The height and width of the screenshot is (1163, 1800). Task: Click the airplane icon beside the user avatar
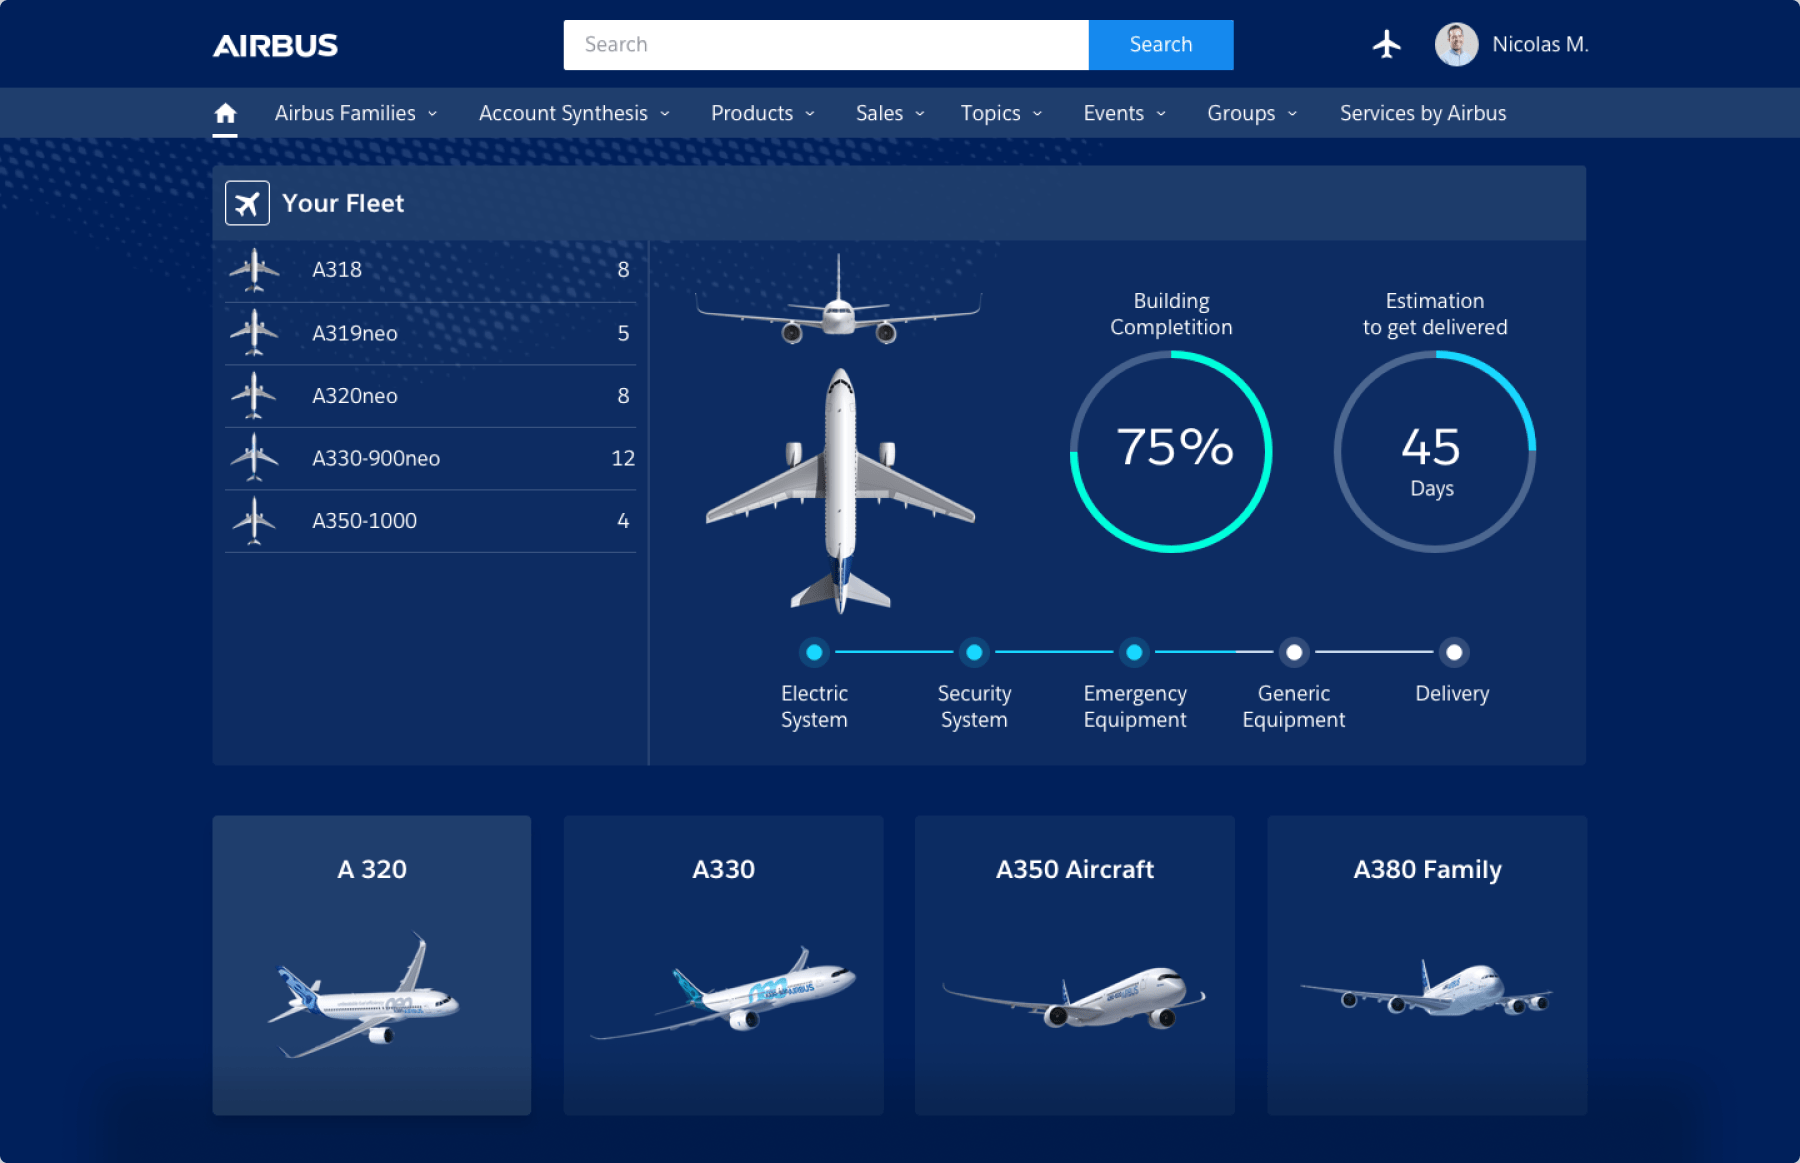pyautogui.click(x=1386, y=44)
